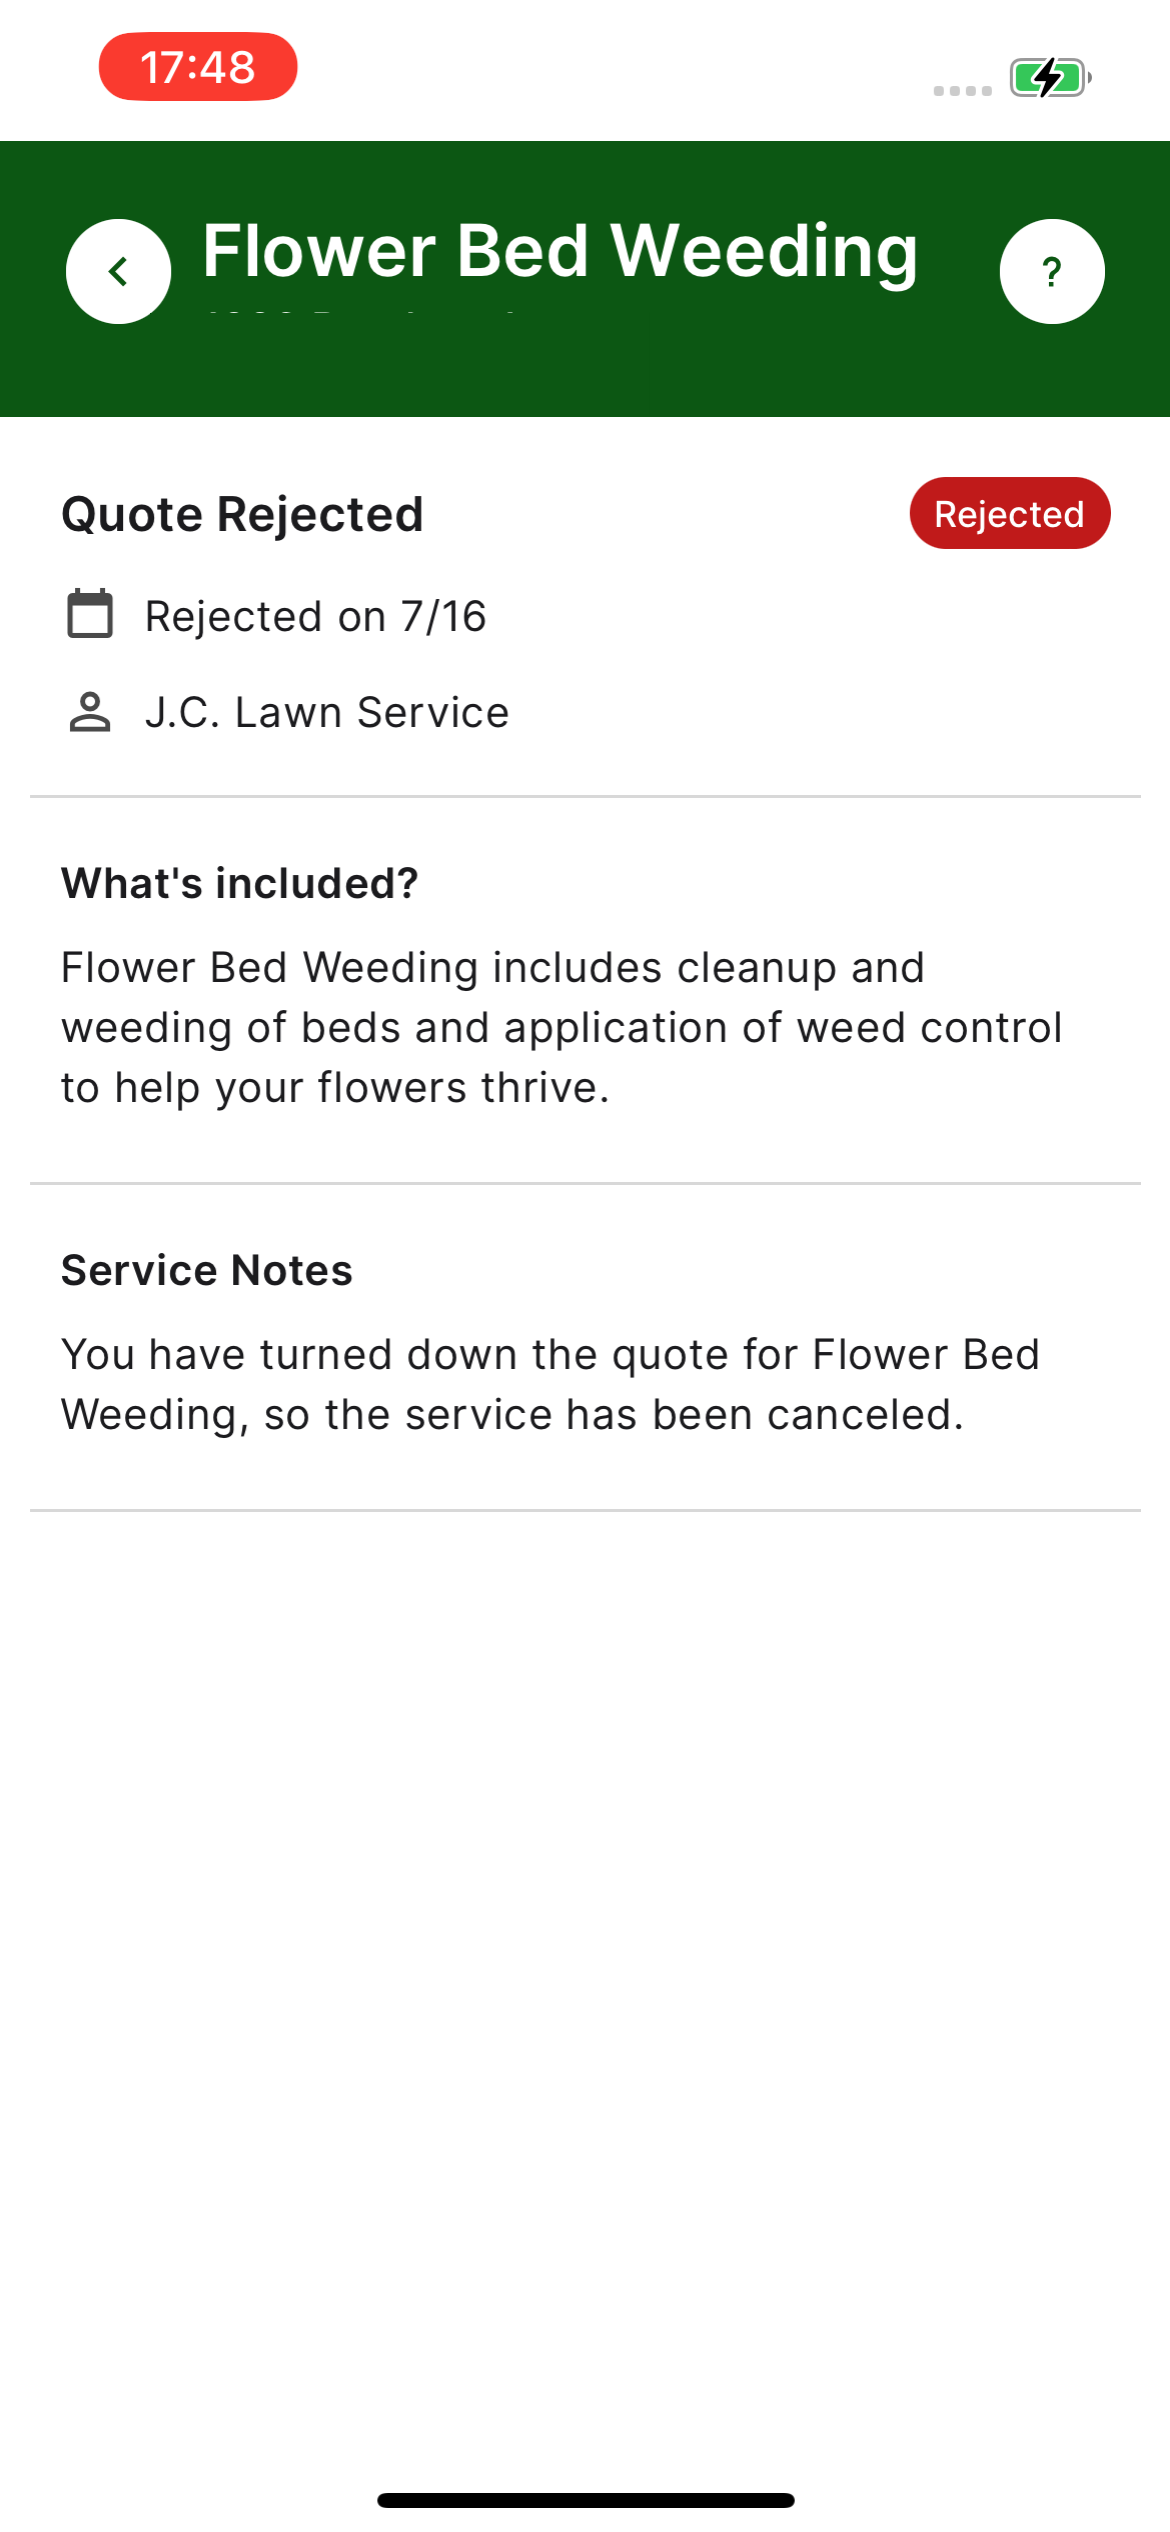The width and height of the screenshot is (1170, 2532).
Task: Tap the partially hidden address subtitle
Action: click(360, 313)
